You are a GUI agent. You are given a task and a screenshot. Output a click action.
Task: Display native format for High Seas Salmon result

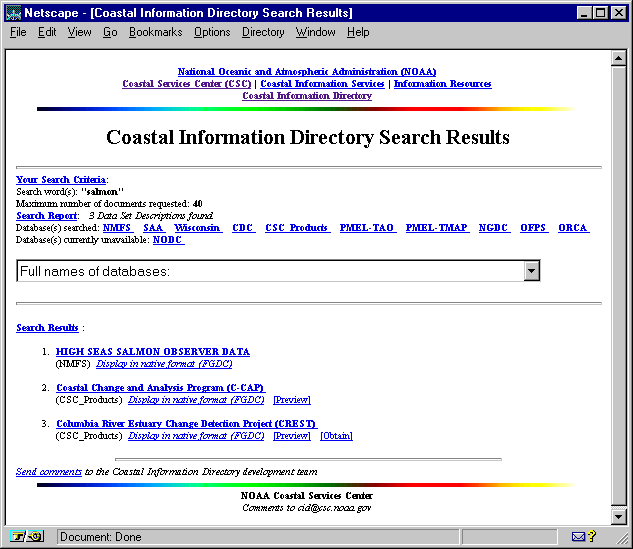coord(164,364)
